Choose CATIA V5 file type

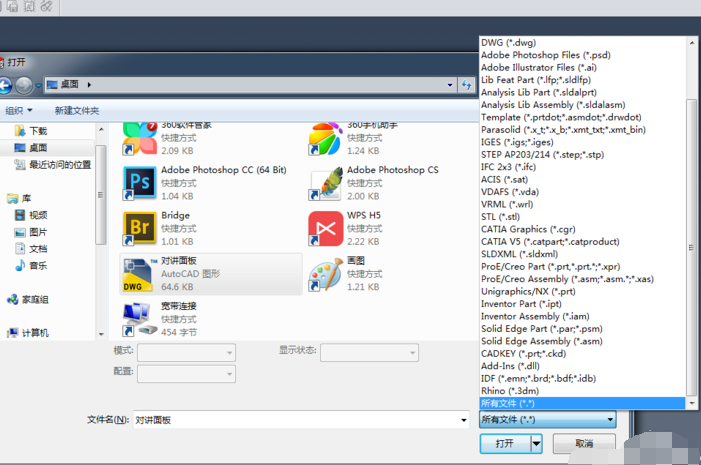[583, 241]
